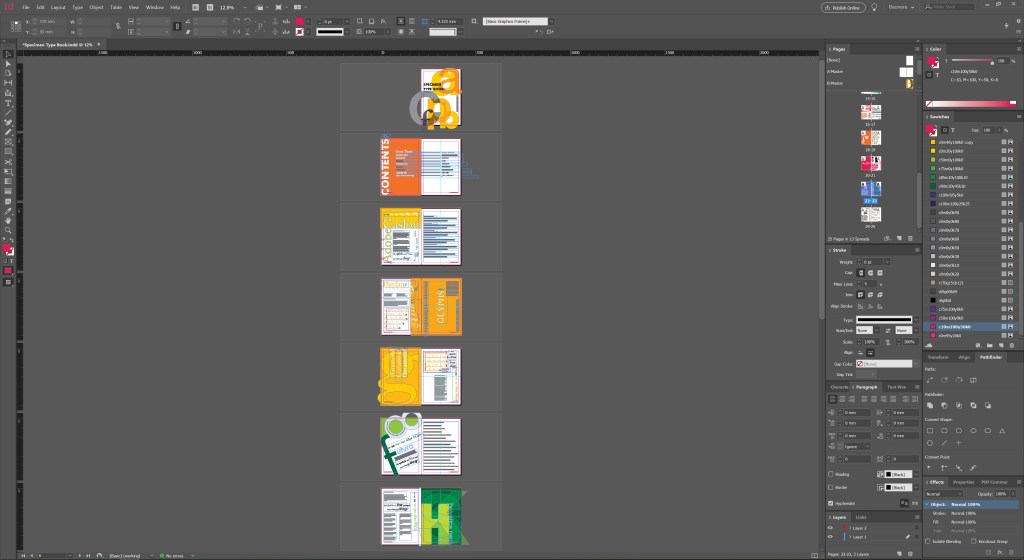Select the Line tool
This screenshot has height=560, width=1024.
8,113
